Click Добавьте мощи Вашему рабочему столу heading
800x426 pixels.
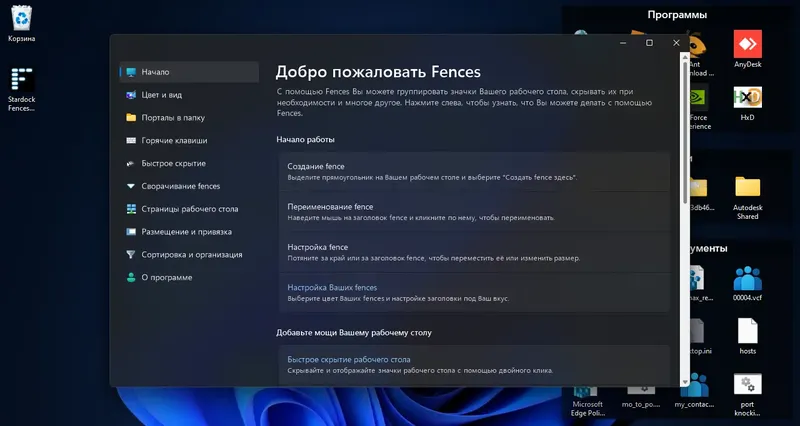pyautogui.click(x=354, y=333)
